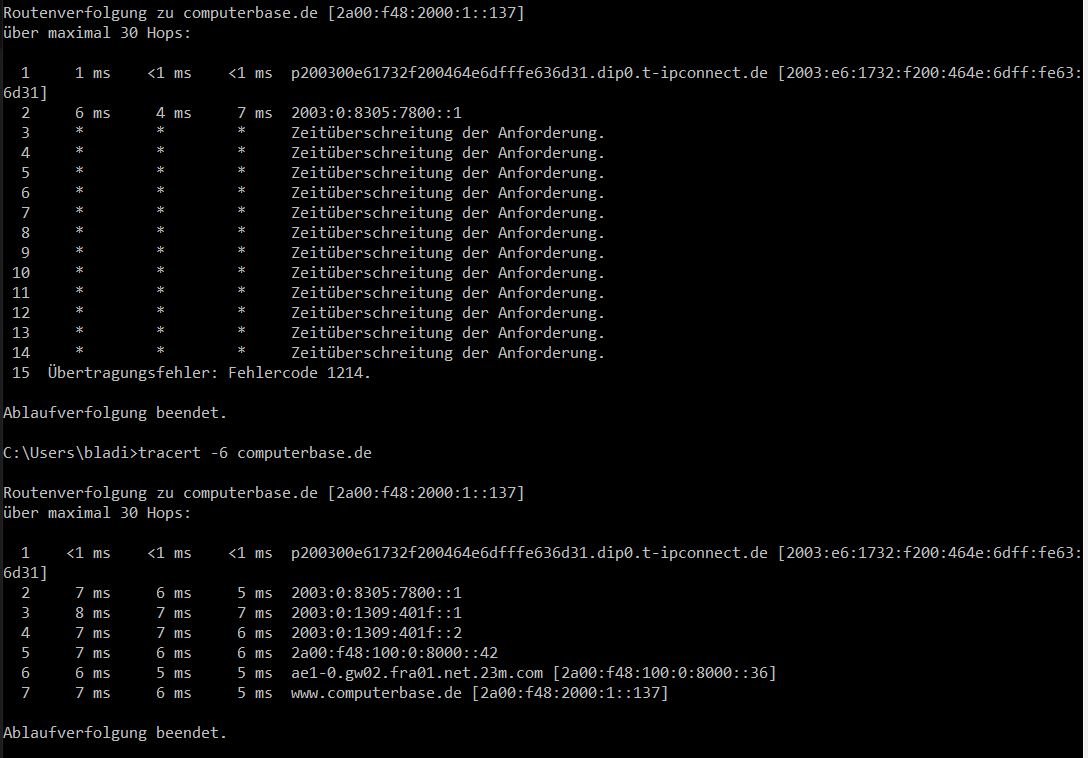Screen dimensions: 1088x758
Task: Click hop 9 Zeitüberschreitung der Anforderung line
Action: 448,253
